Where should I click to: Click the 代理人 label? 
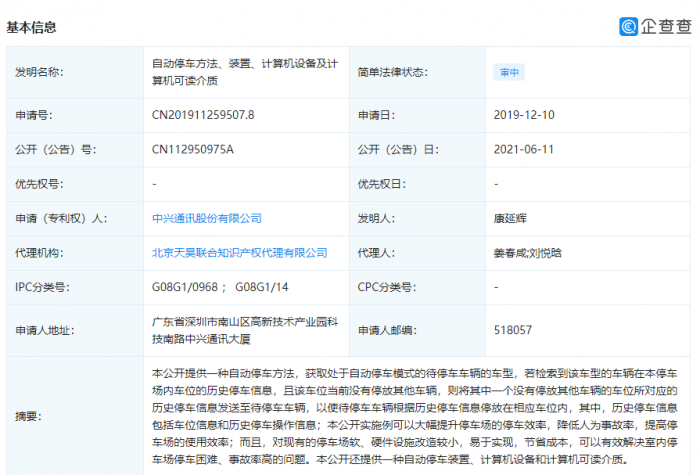376,253
